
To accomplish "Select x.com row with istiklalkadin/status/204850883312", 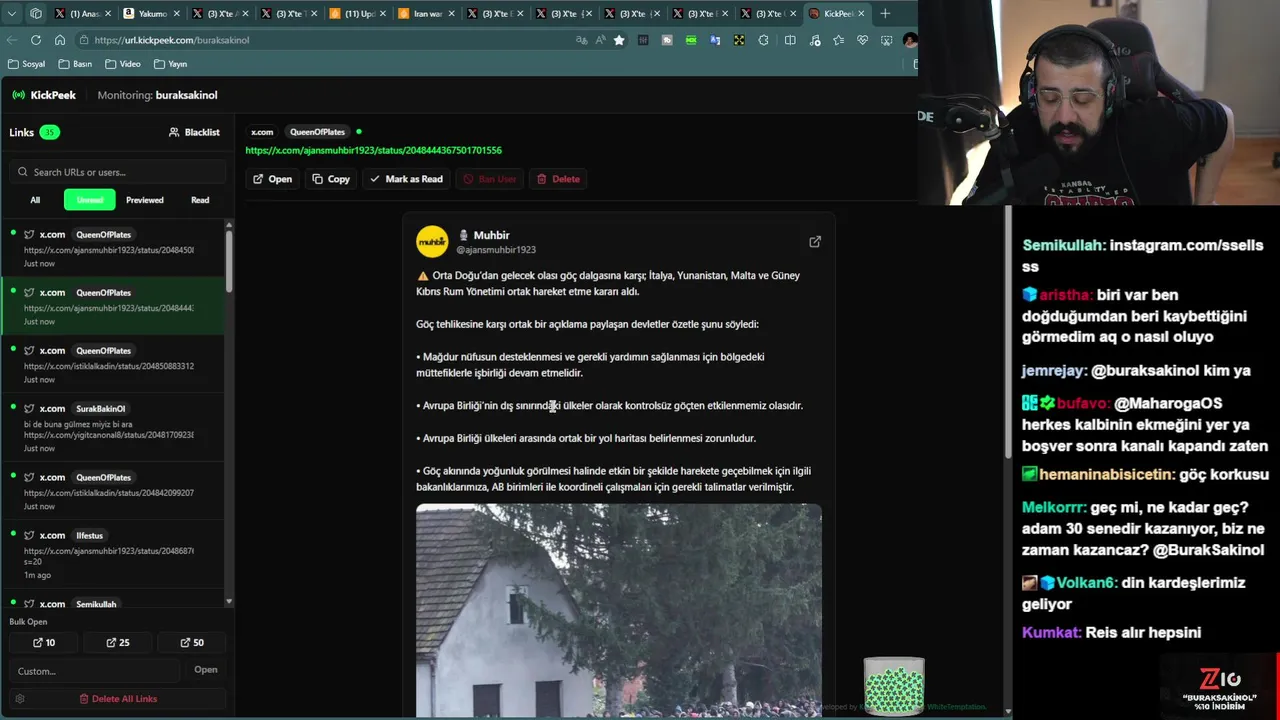I will coord(112,364).
